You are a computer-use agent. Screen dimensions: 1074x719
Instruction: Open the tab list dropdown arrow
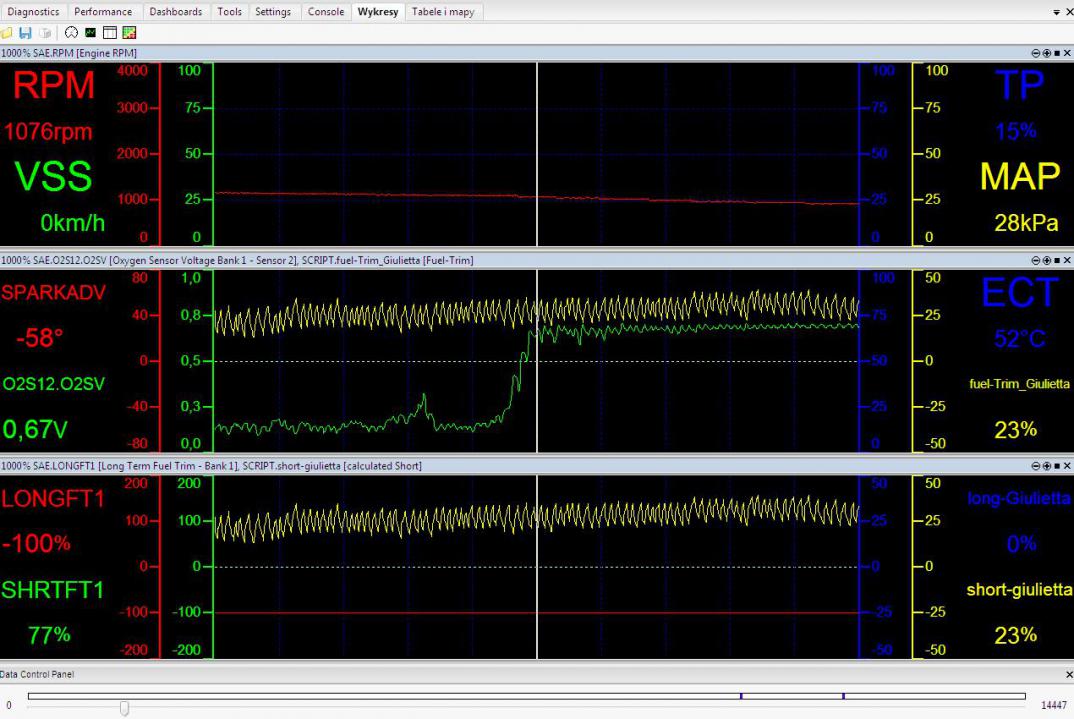coord(1056,12)
